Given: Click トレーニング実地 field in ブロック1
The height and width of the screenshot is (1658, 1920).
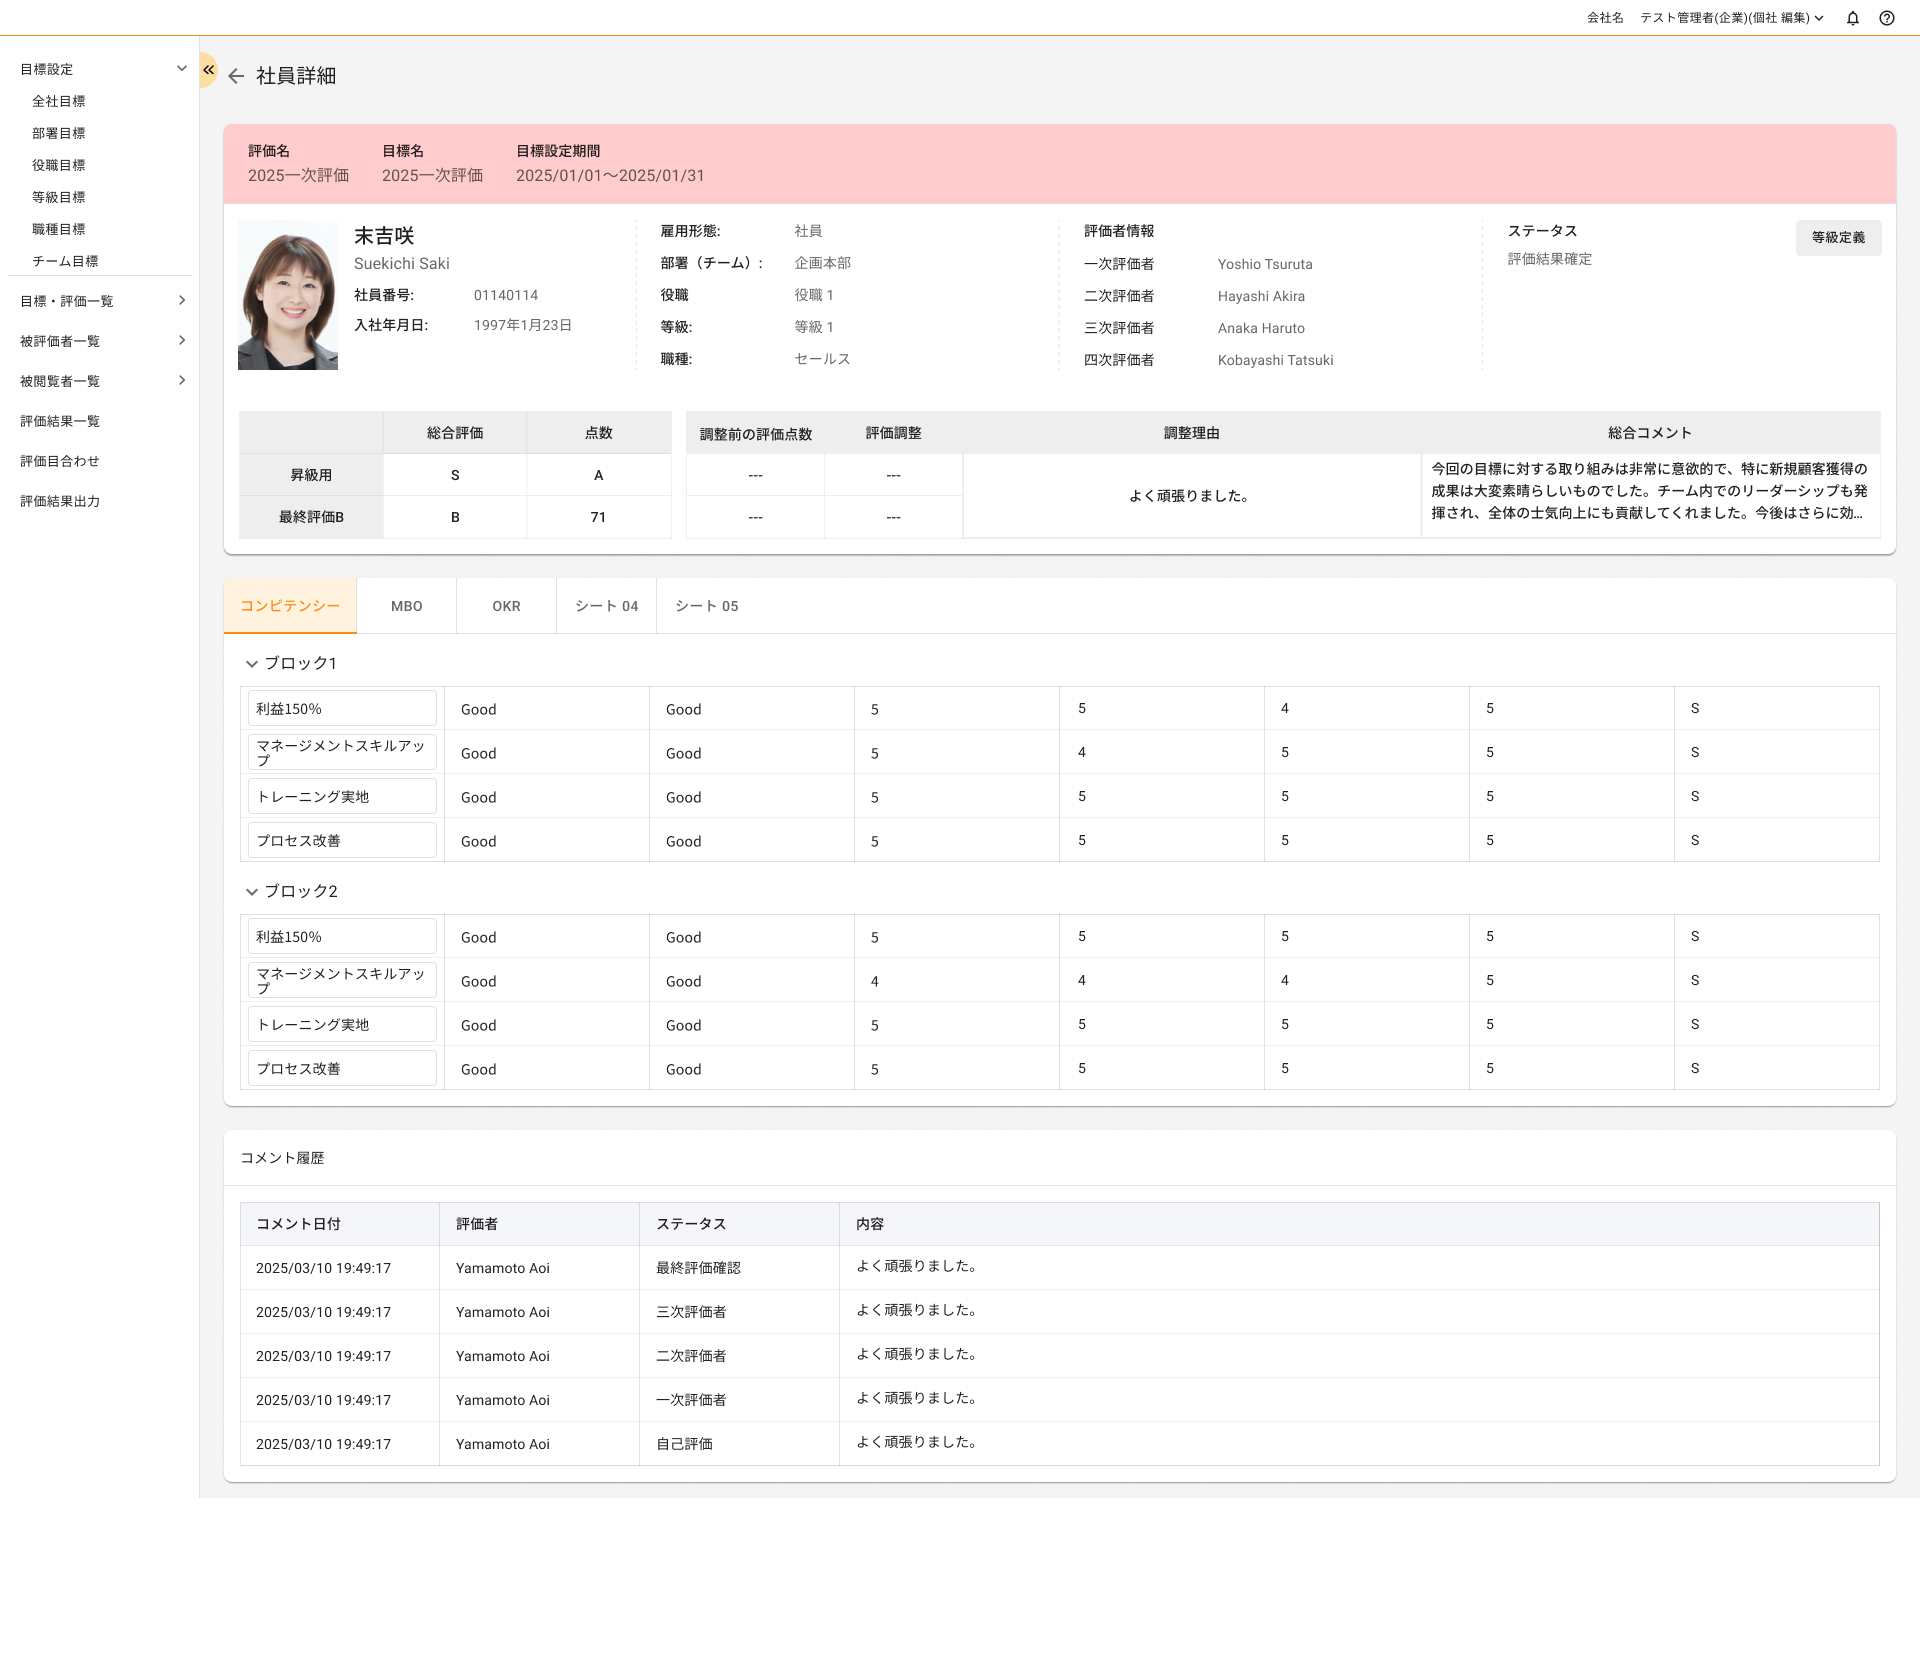Looking at the screenshot, I should tap(342, 796).
